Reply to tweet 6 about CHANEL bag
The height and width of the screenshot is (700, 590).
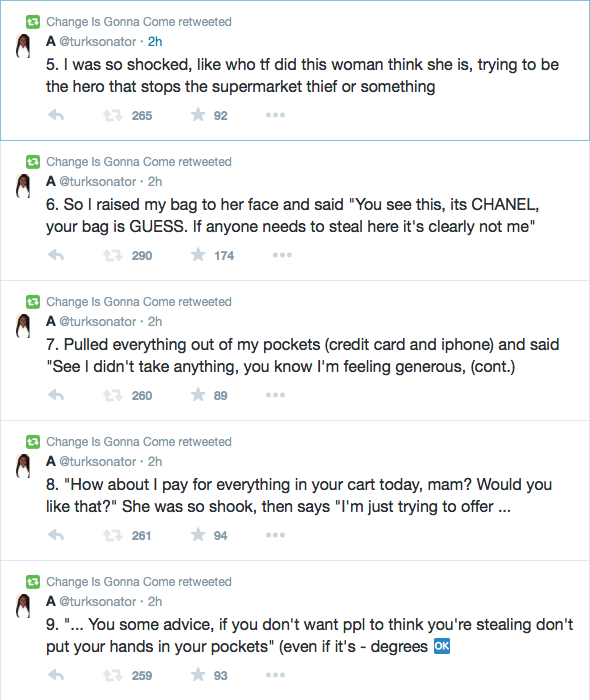click(56, 255)
